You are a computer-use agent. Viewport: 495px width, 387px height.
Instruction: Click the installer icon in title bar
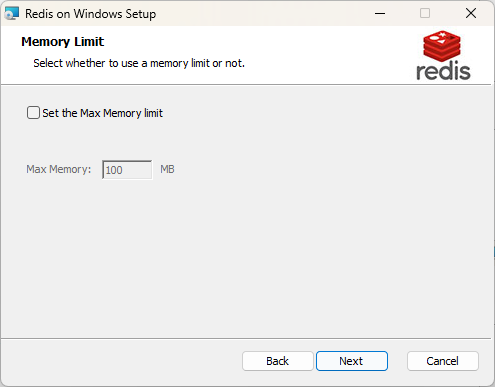click(12, 13)
